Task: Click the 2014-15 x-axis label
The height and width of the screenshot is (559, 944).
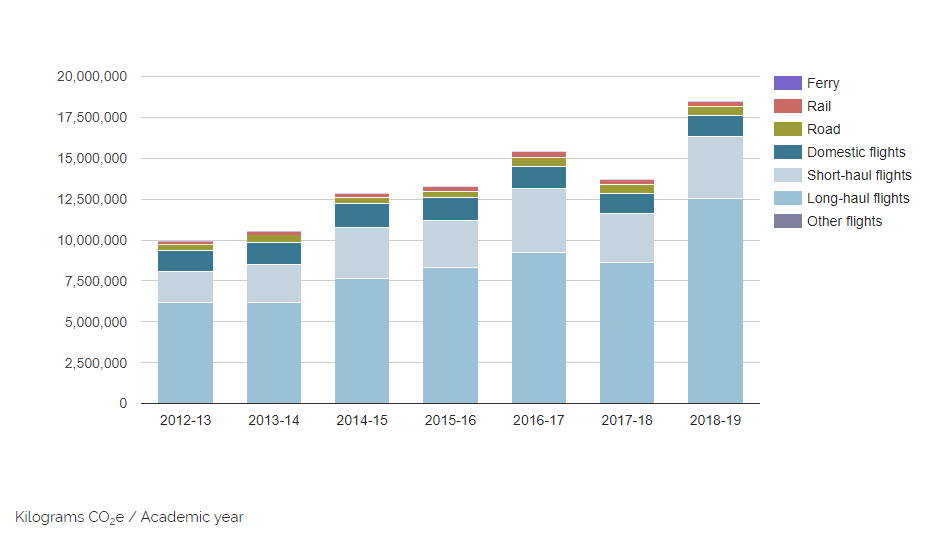Action: [362, 420]
